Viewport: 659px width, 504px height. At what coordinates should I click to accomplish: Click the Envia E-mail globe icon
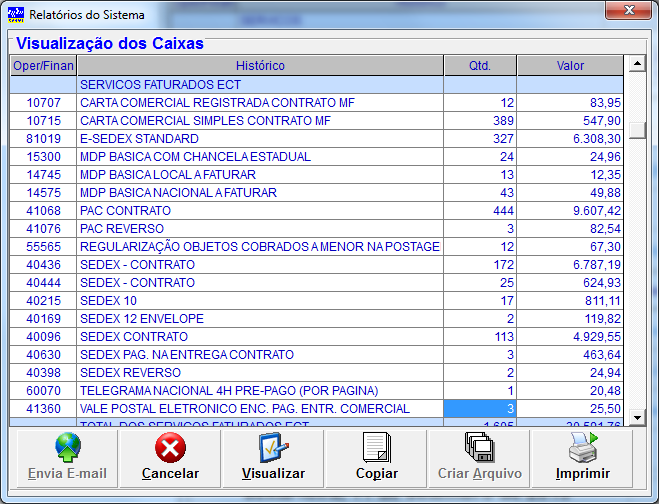pos(67,448)
